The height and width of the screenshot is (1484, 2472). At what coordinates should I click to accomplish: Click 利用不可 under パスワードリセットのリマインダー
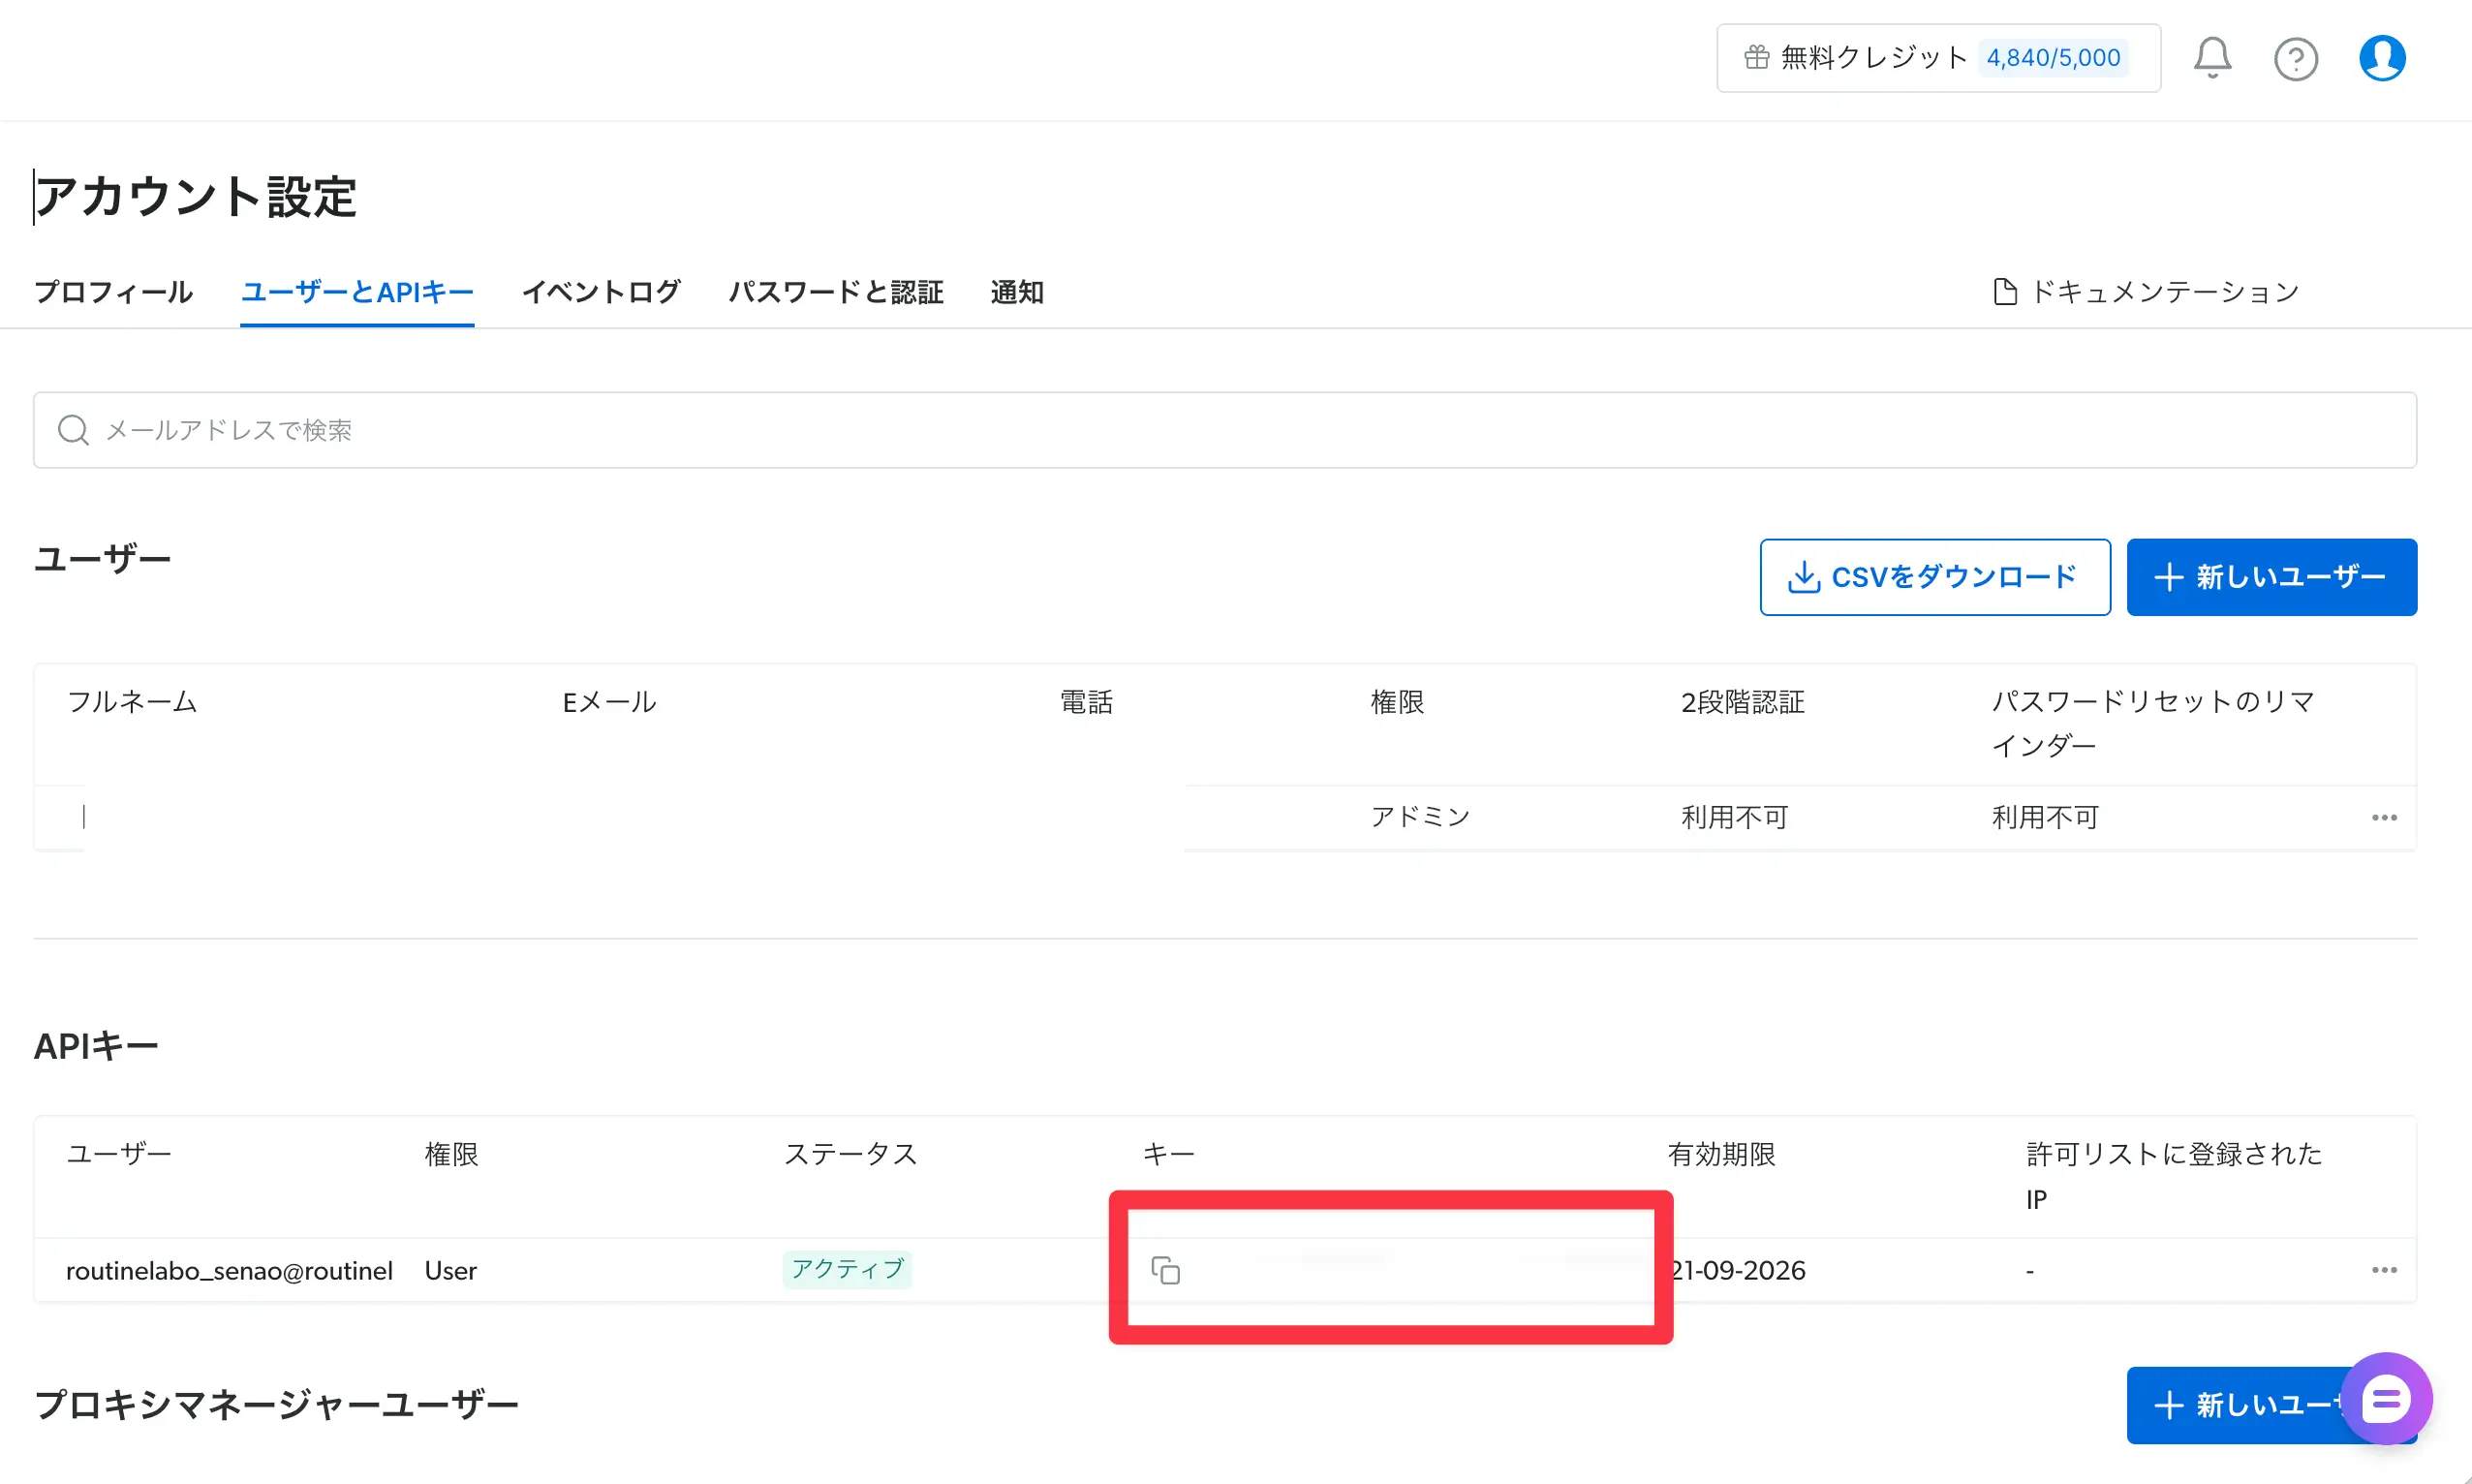pyautogui.click(x=2045, y=817)
